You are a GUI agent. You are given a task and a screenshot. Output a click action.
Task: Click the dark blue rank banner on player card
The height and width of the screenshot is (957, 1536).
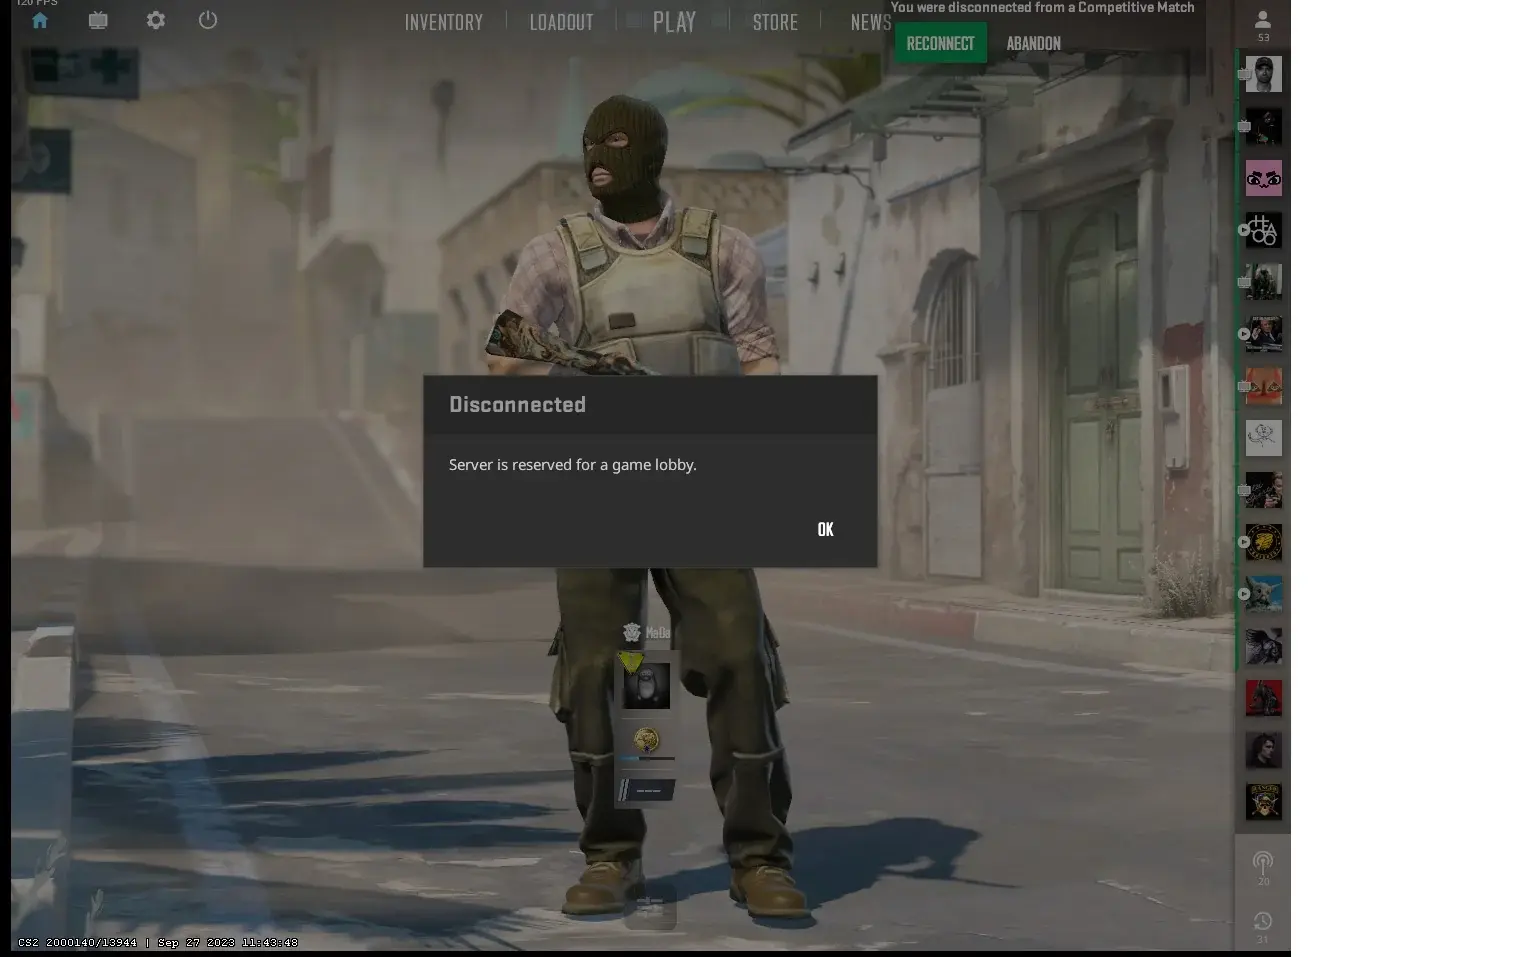[647, 790]
